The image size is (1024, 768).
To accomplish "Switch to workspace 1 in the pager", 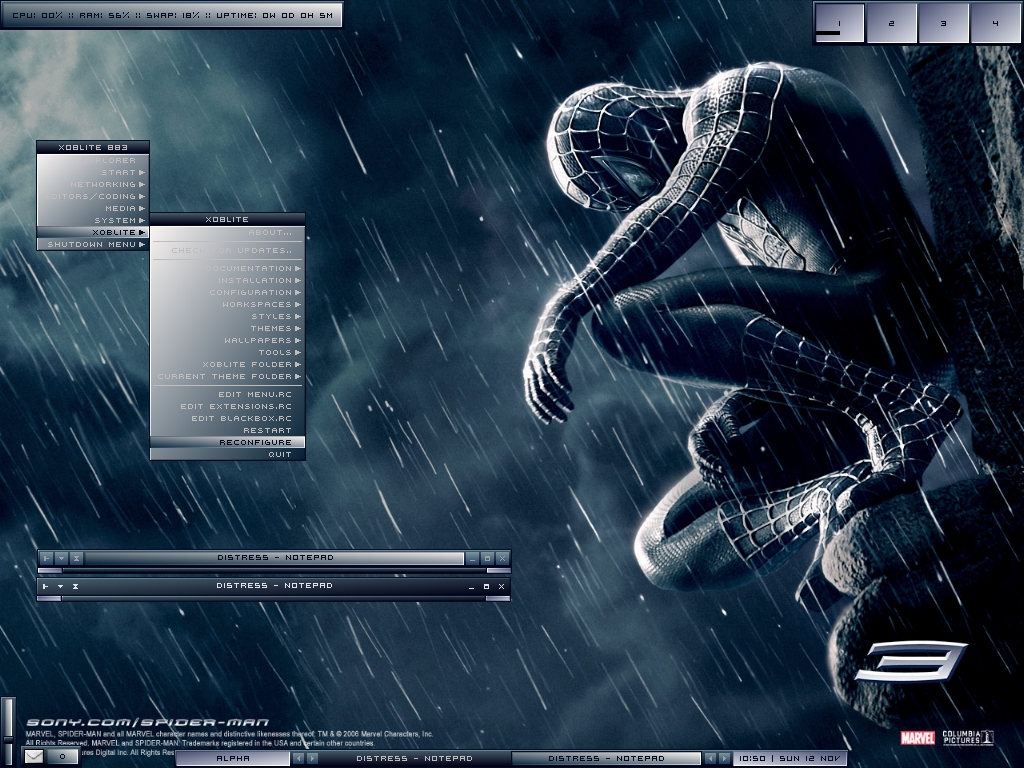I will pyautogui.click(x=839, y=24).
